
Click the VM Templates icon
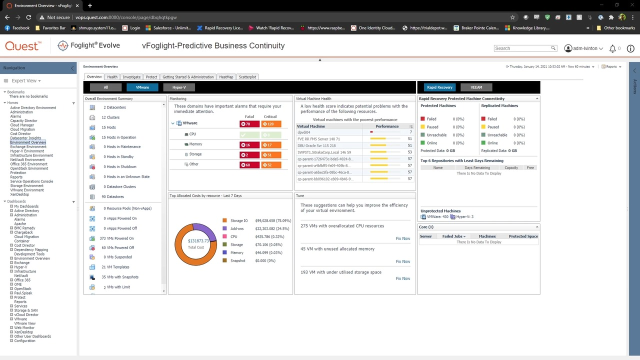pyautogui.click(x=92, y=267)
